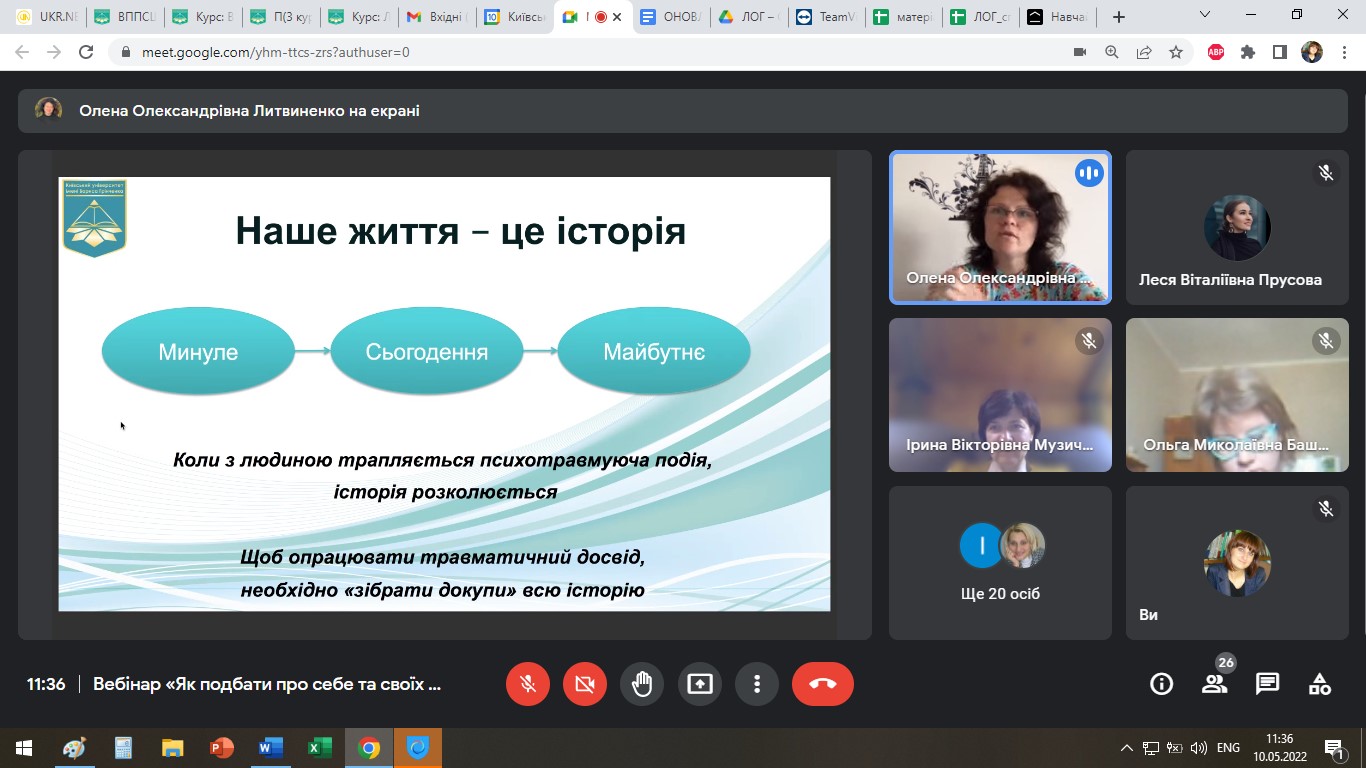Click the 'Ще 20 осіб' participants tile

pos(1000,562)
